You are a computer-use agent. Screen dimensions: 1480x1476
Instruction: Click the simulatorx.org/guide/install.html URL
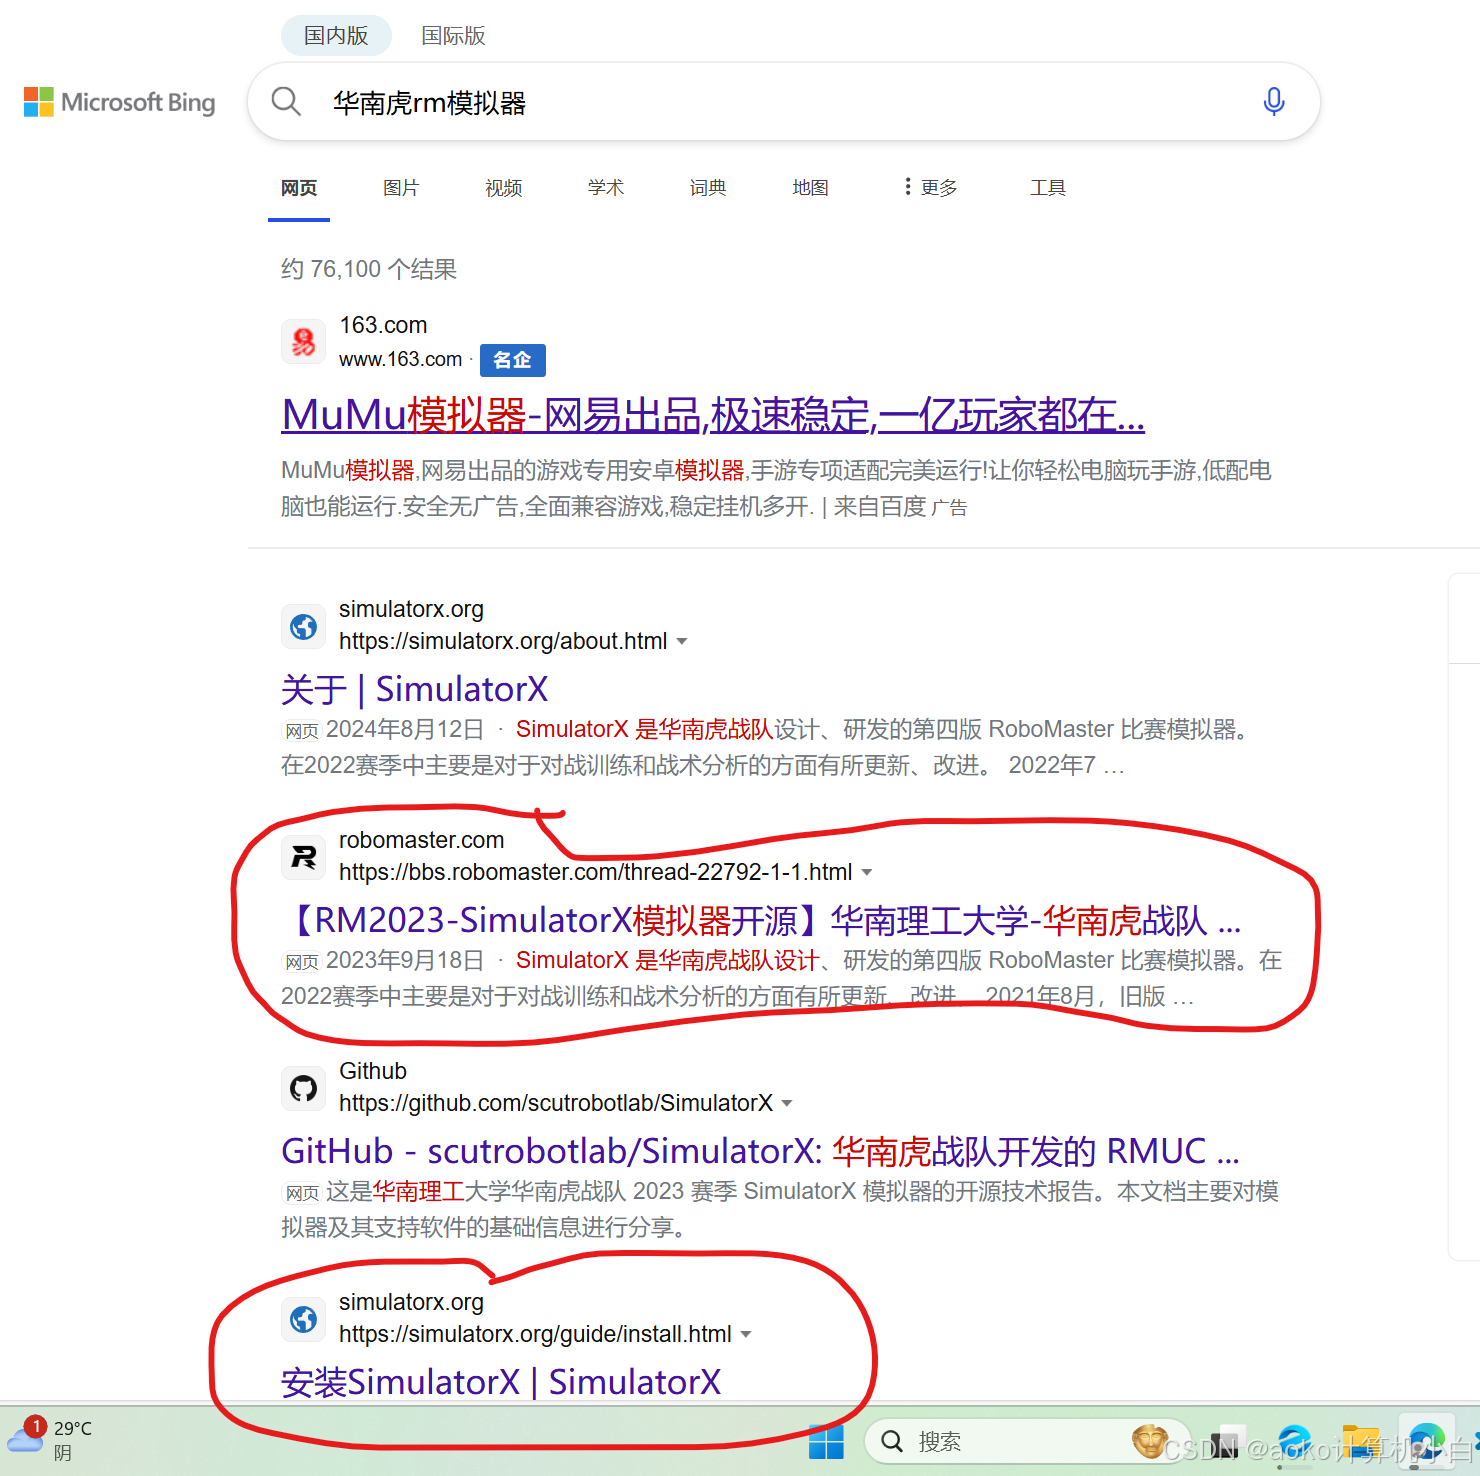[535, 1334]
